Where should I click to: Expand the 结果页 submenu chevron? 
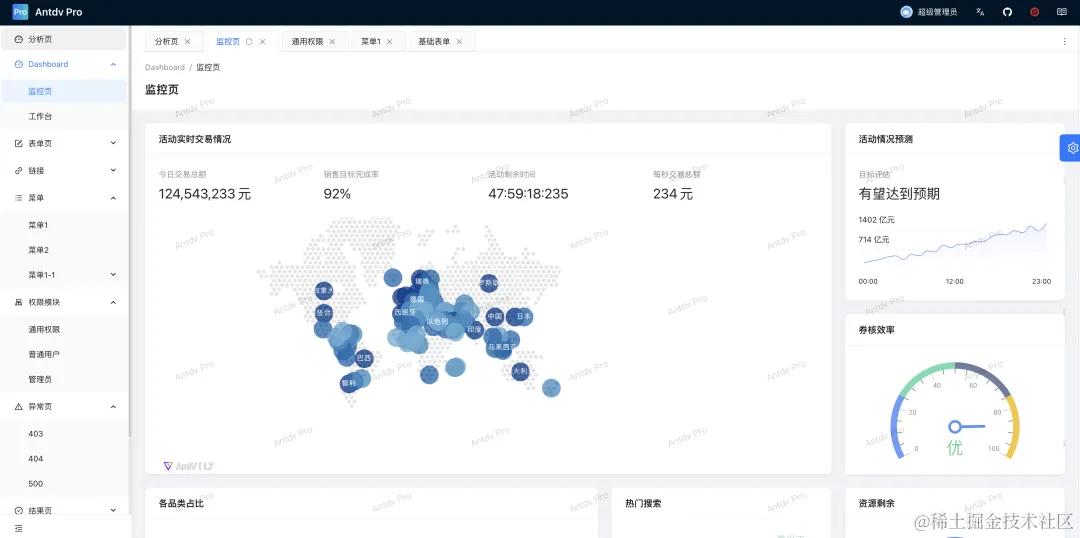(114, 511)
